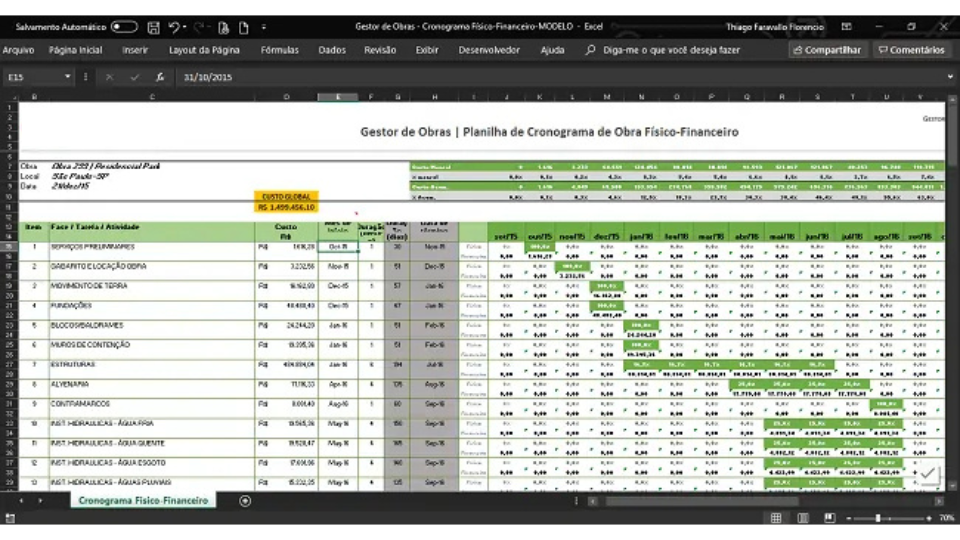This screenshot has width=960, height=540.
Task: Open the Name Box dropdown arrow
Action: tap(68, 77)
